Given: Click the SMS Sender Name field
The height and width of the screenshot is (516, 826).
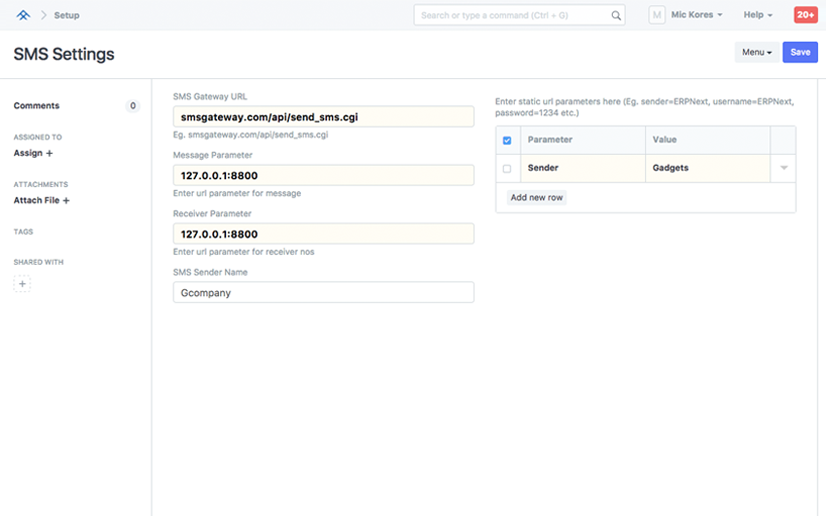Looking at the screenshot, I should pos(323,292).
